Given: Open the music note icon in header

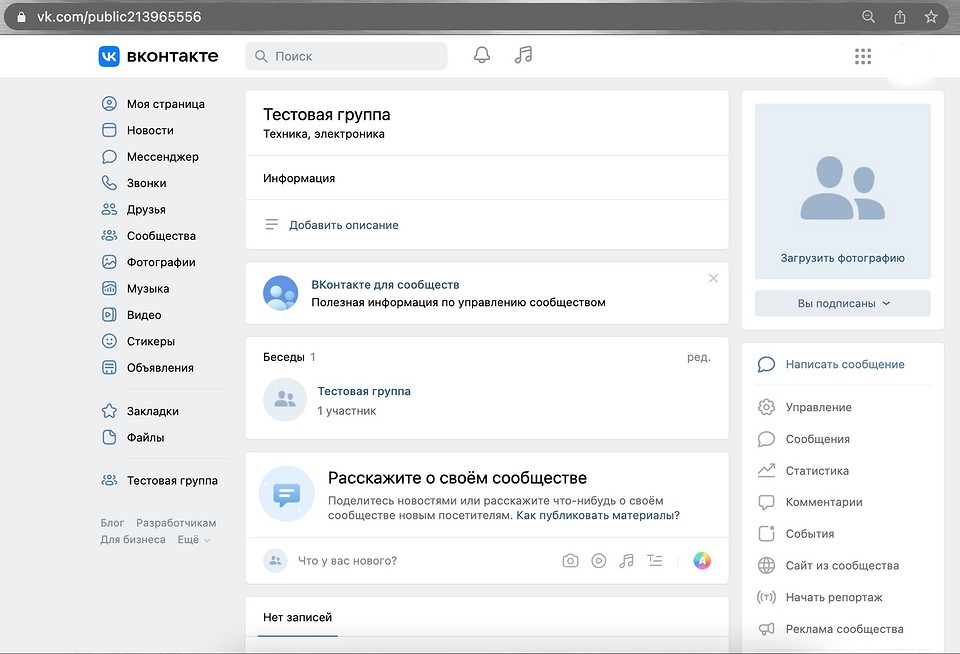Looking at the screenshot, I should (x=523, y=55).
